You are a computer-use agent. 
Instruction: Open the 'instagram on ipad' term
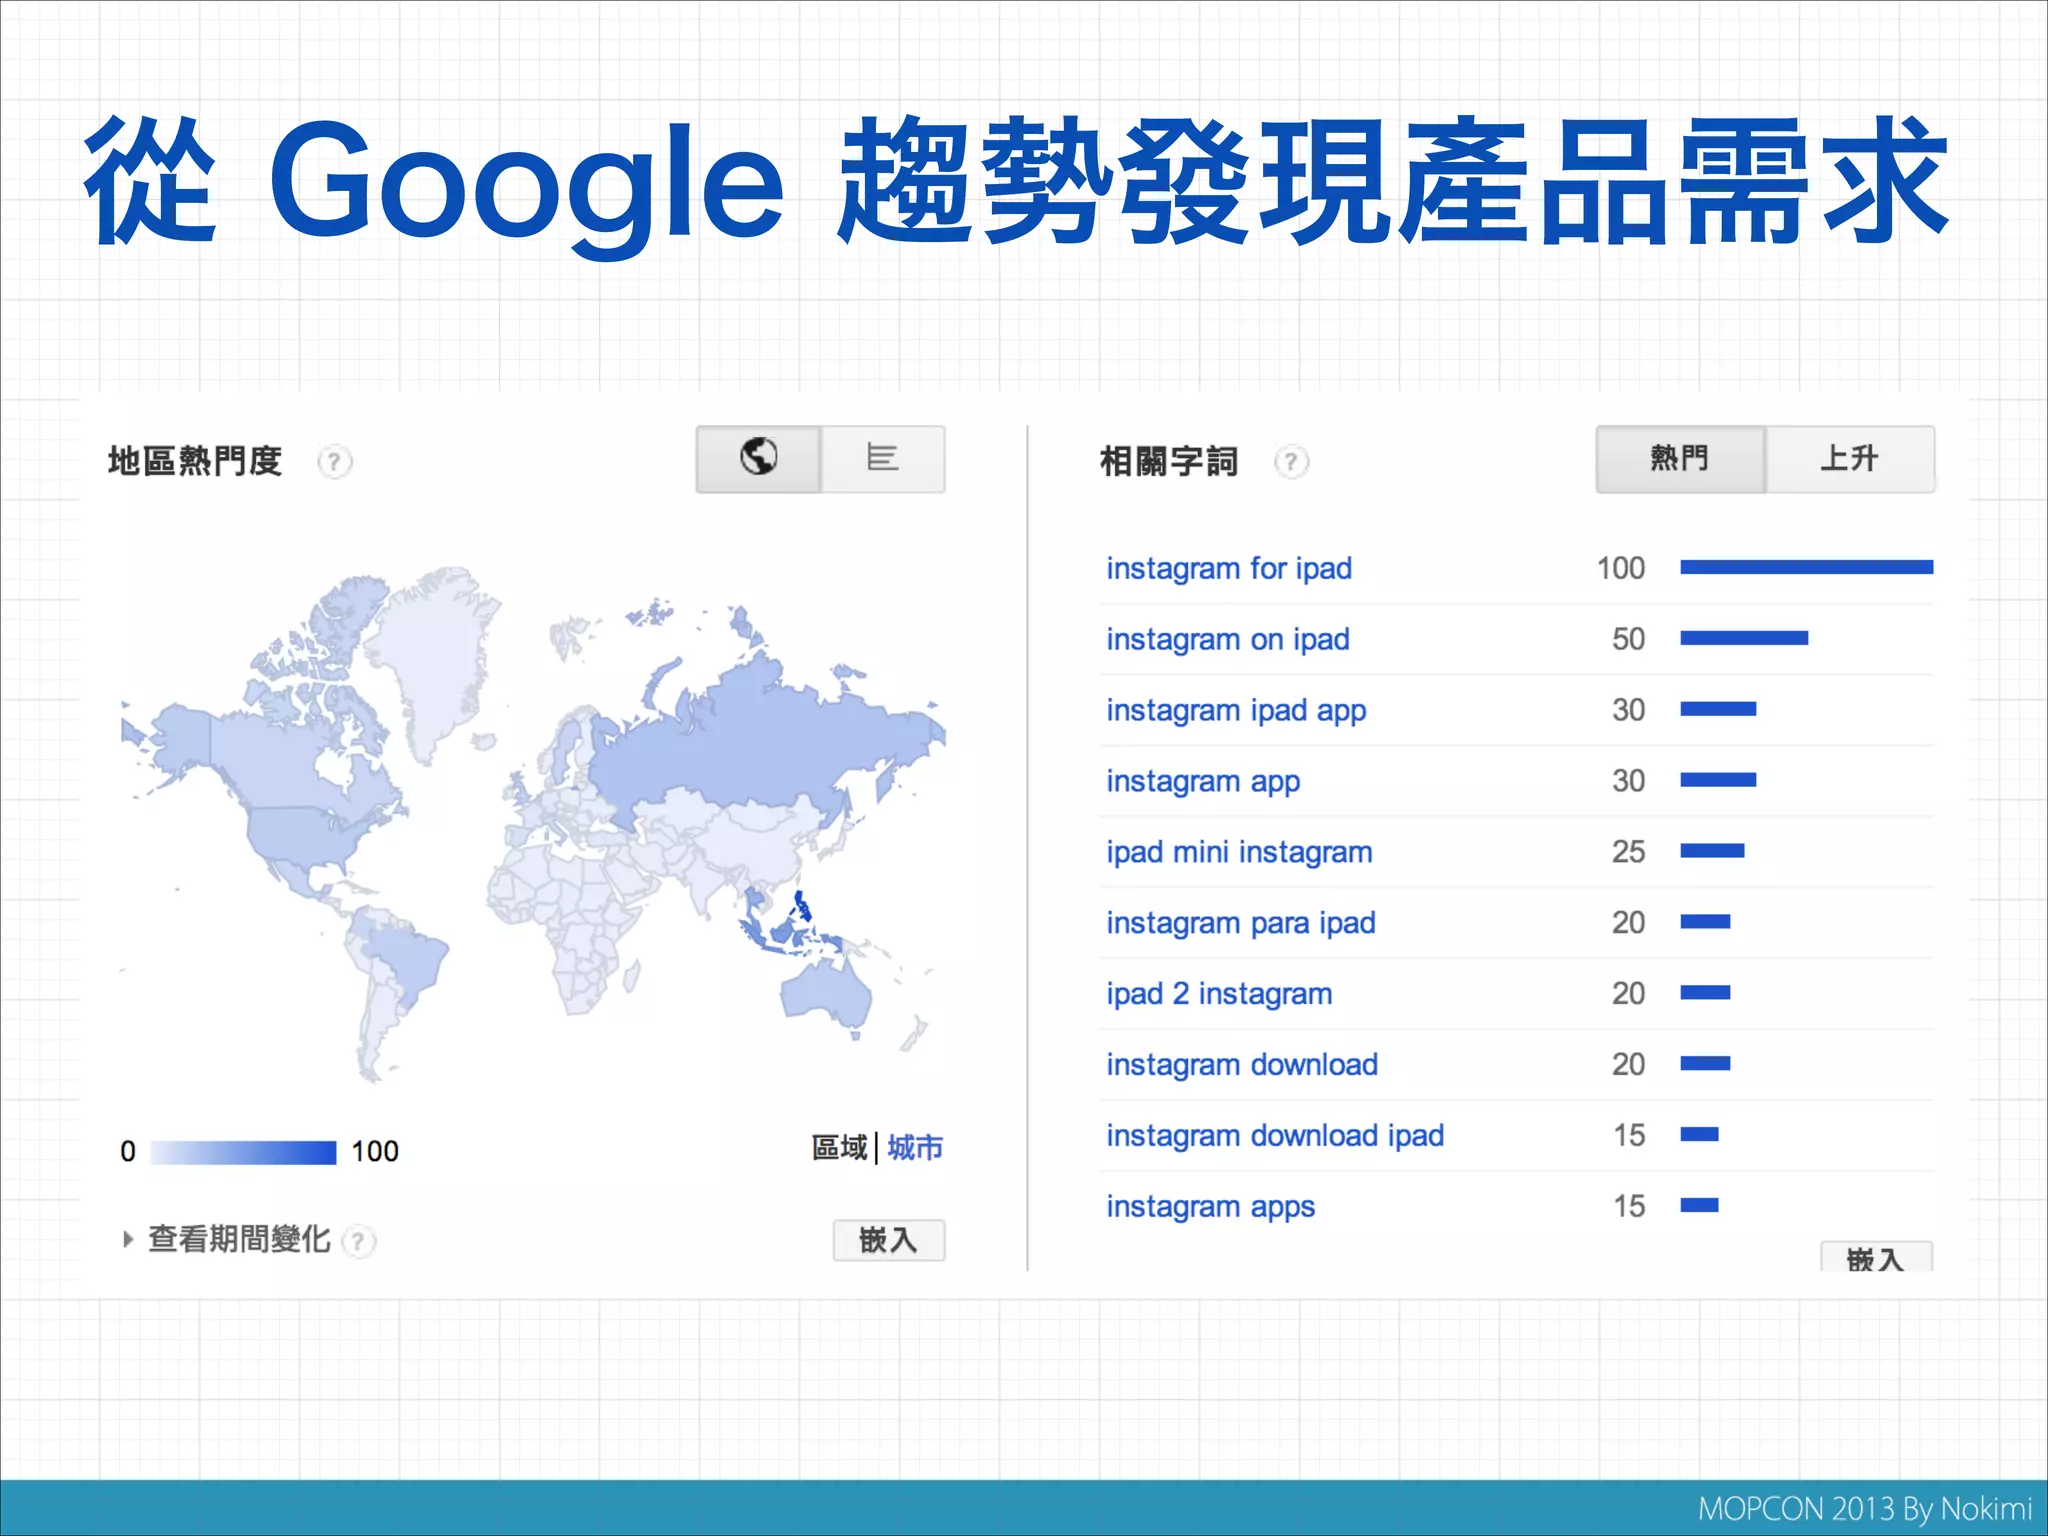click(x=1228, y=639)
